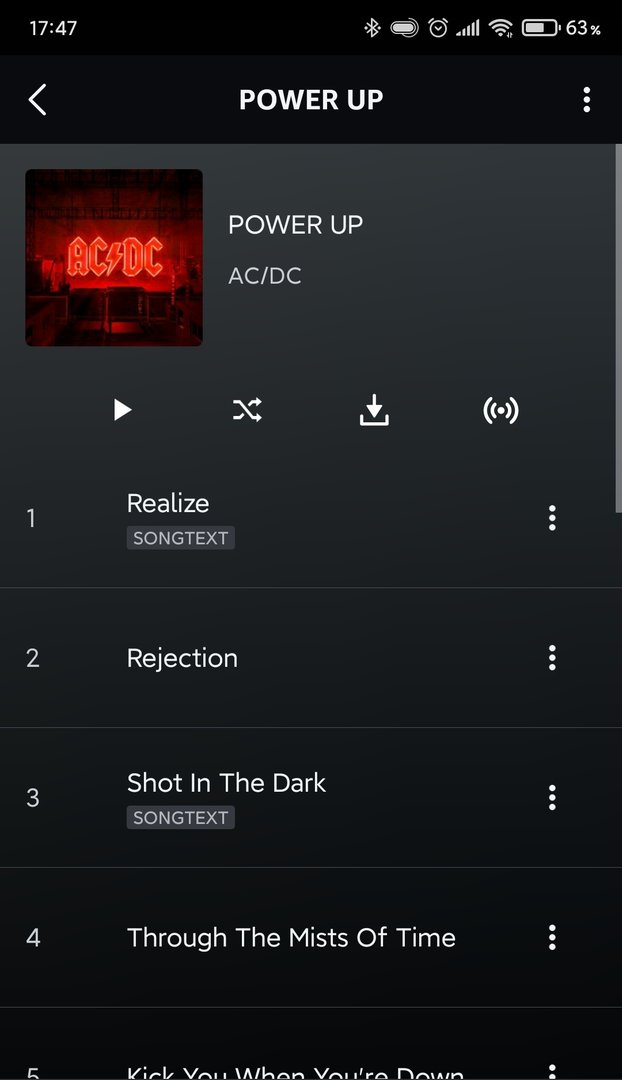Open the AC/DC artist link
The width and height of the screenshot is (622, 1080).
(265, 276)
